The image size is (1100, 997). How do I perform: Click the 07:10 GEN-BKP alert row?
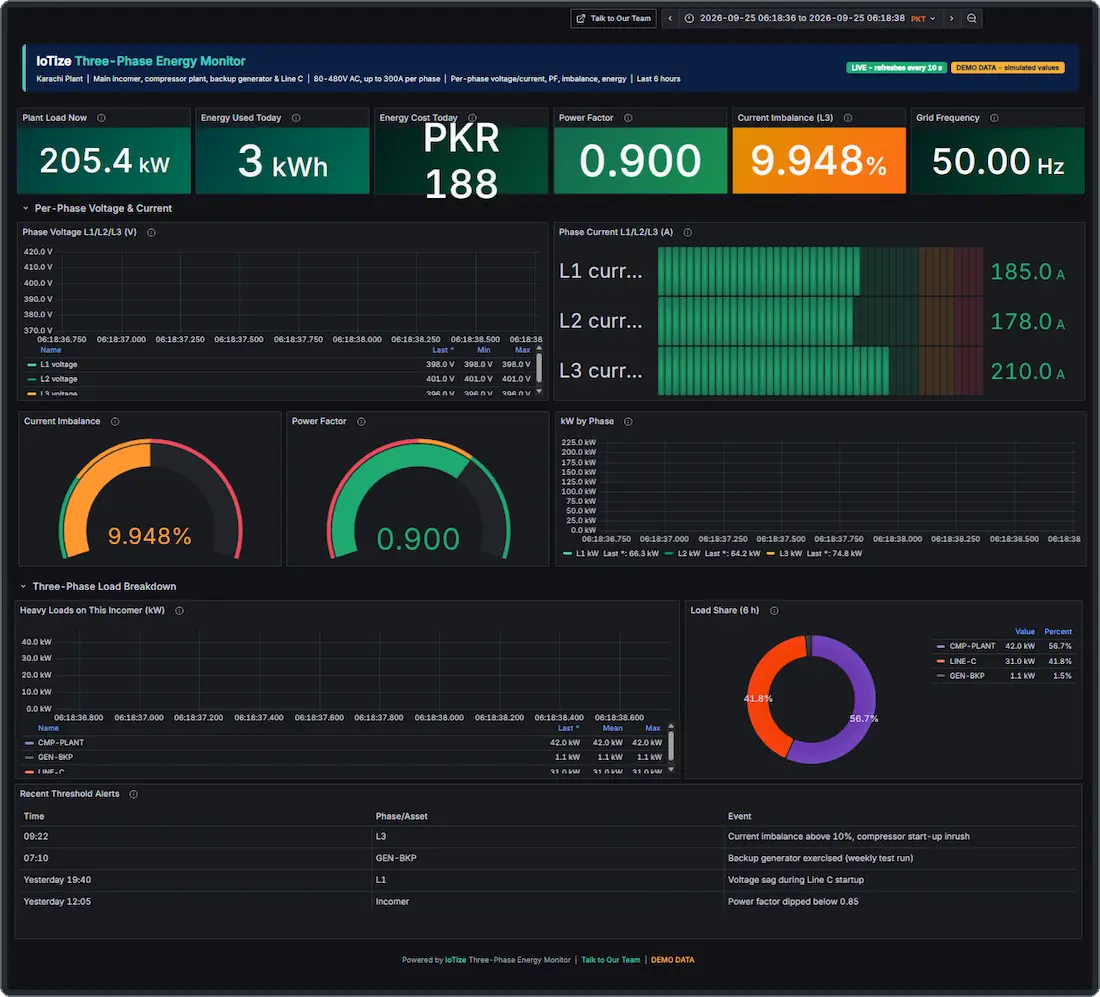pos(549,858)
